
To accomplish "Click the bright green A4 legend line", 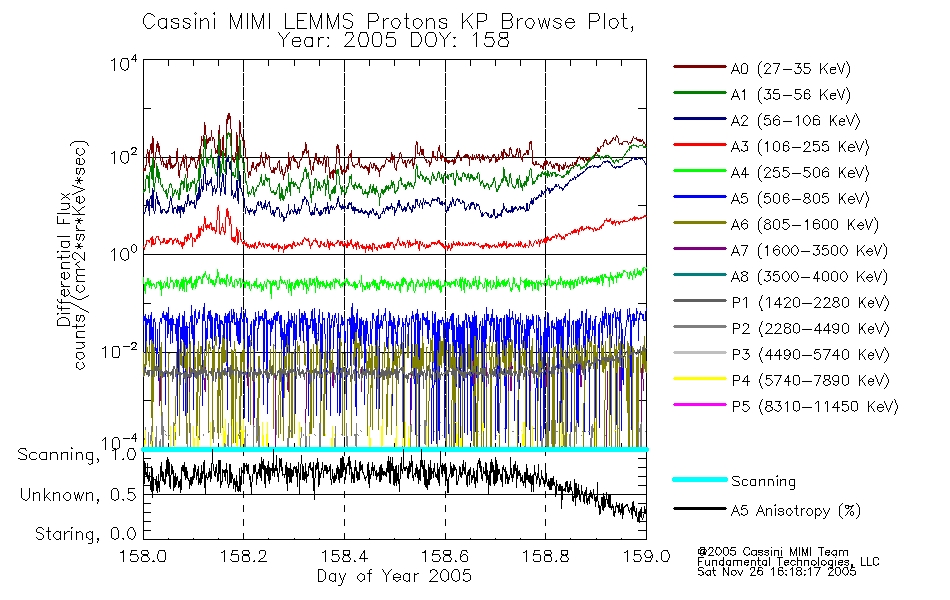I will click(x=699, y=171).
